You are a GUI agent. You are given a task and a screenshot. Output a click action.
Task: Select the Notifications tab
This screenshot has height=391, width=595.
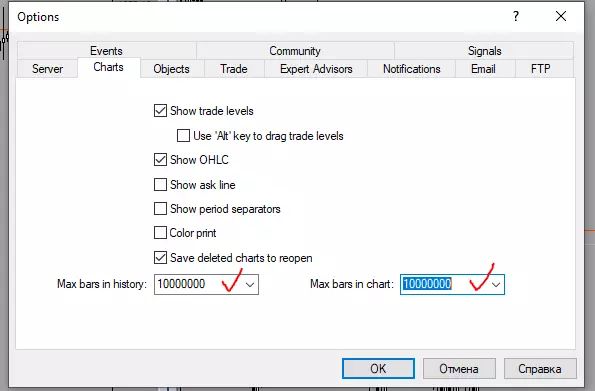(x=411, y=69)
